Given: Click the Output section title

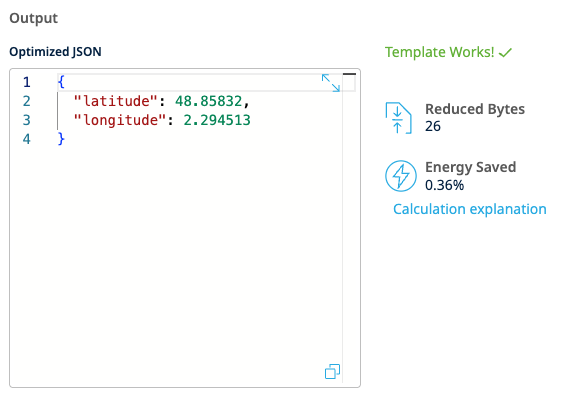Looking at the screenshot, I should [x=34, y=18].
